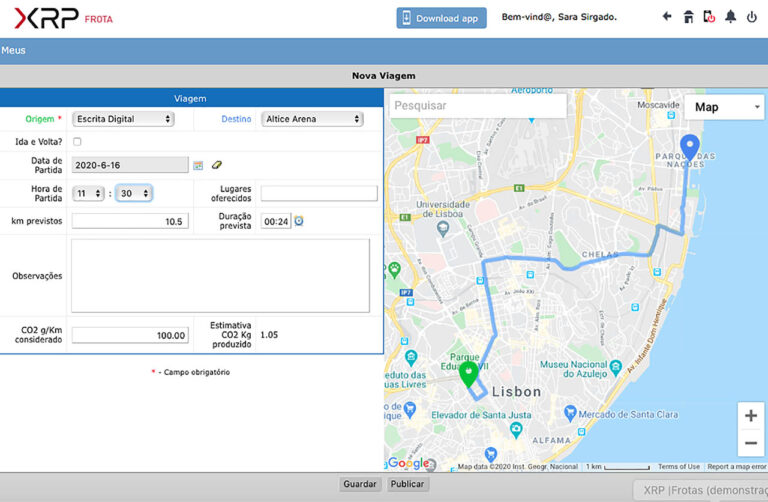Click the Nova Viagem title

[384, 76]
